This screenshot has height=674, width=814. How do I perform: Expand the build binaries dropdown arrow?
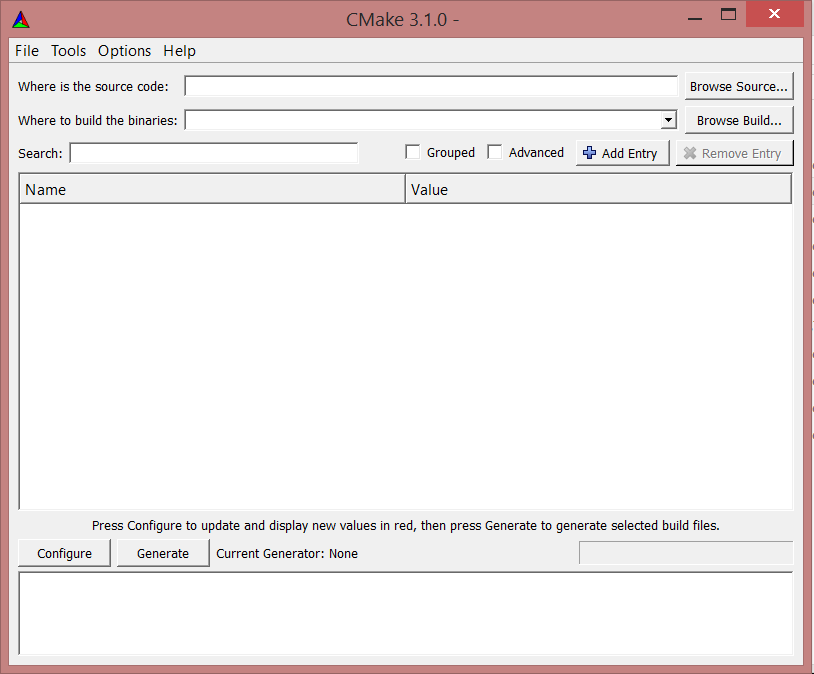click(669, 120)
